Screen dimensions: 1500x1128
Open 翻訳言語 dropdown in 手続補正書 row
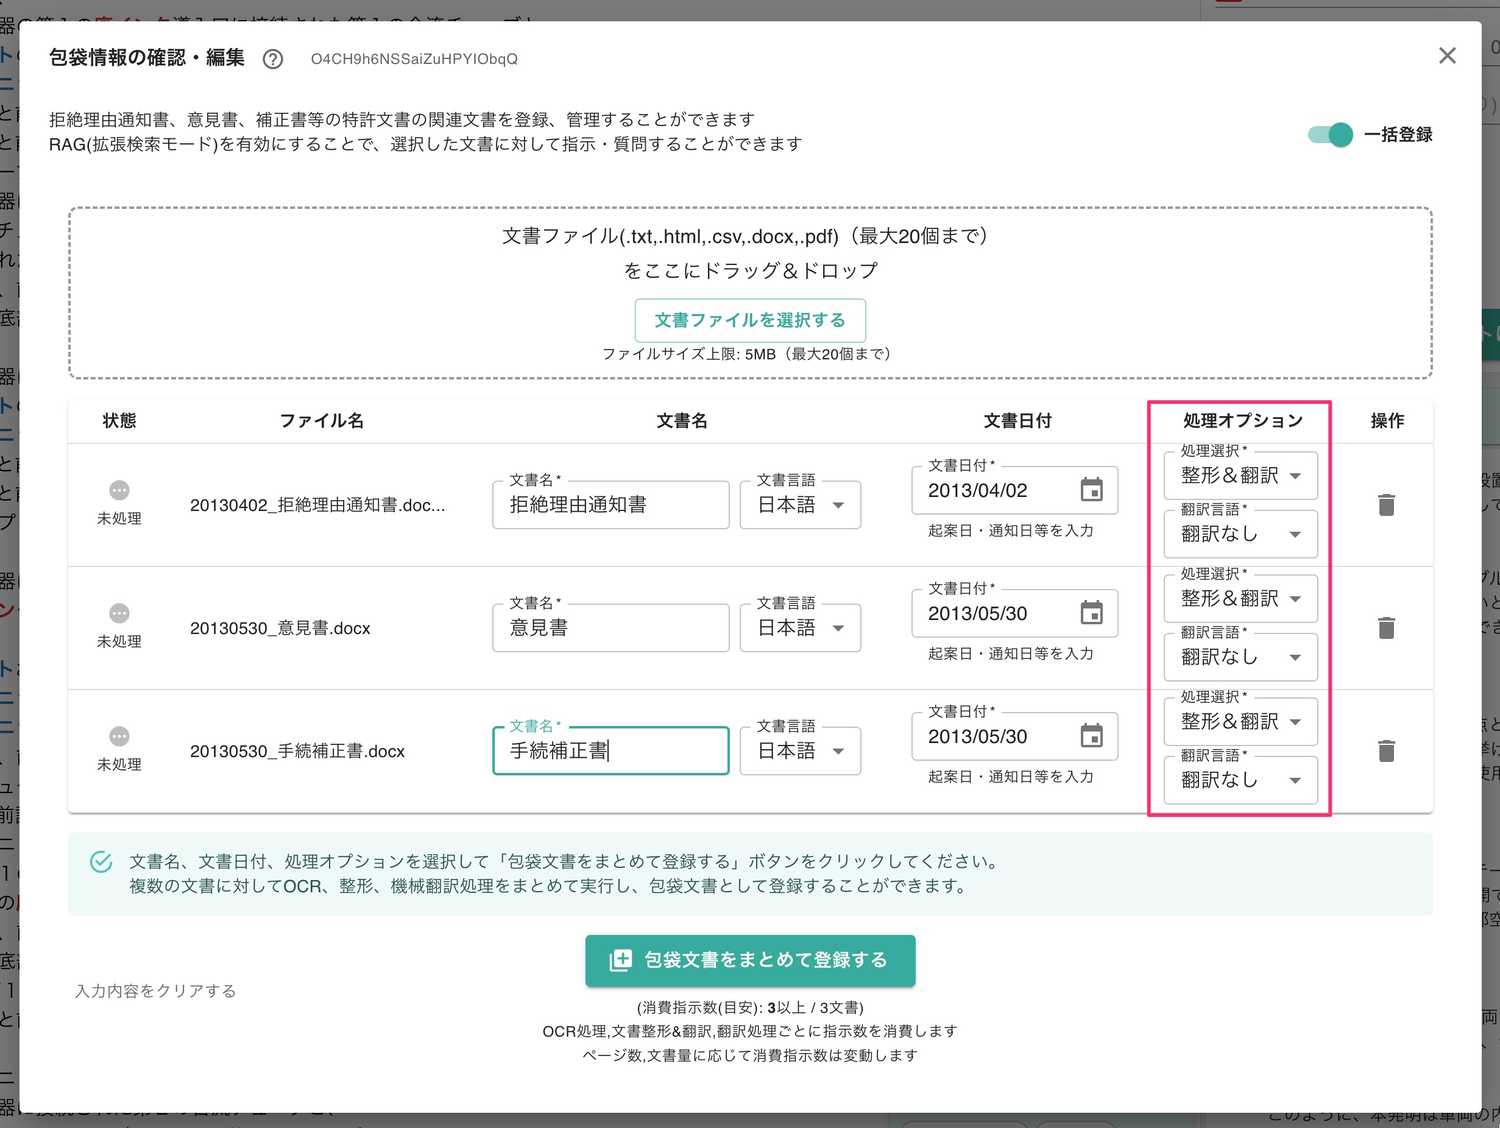1240,780
